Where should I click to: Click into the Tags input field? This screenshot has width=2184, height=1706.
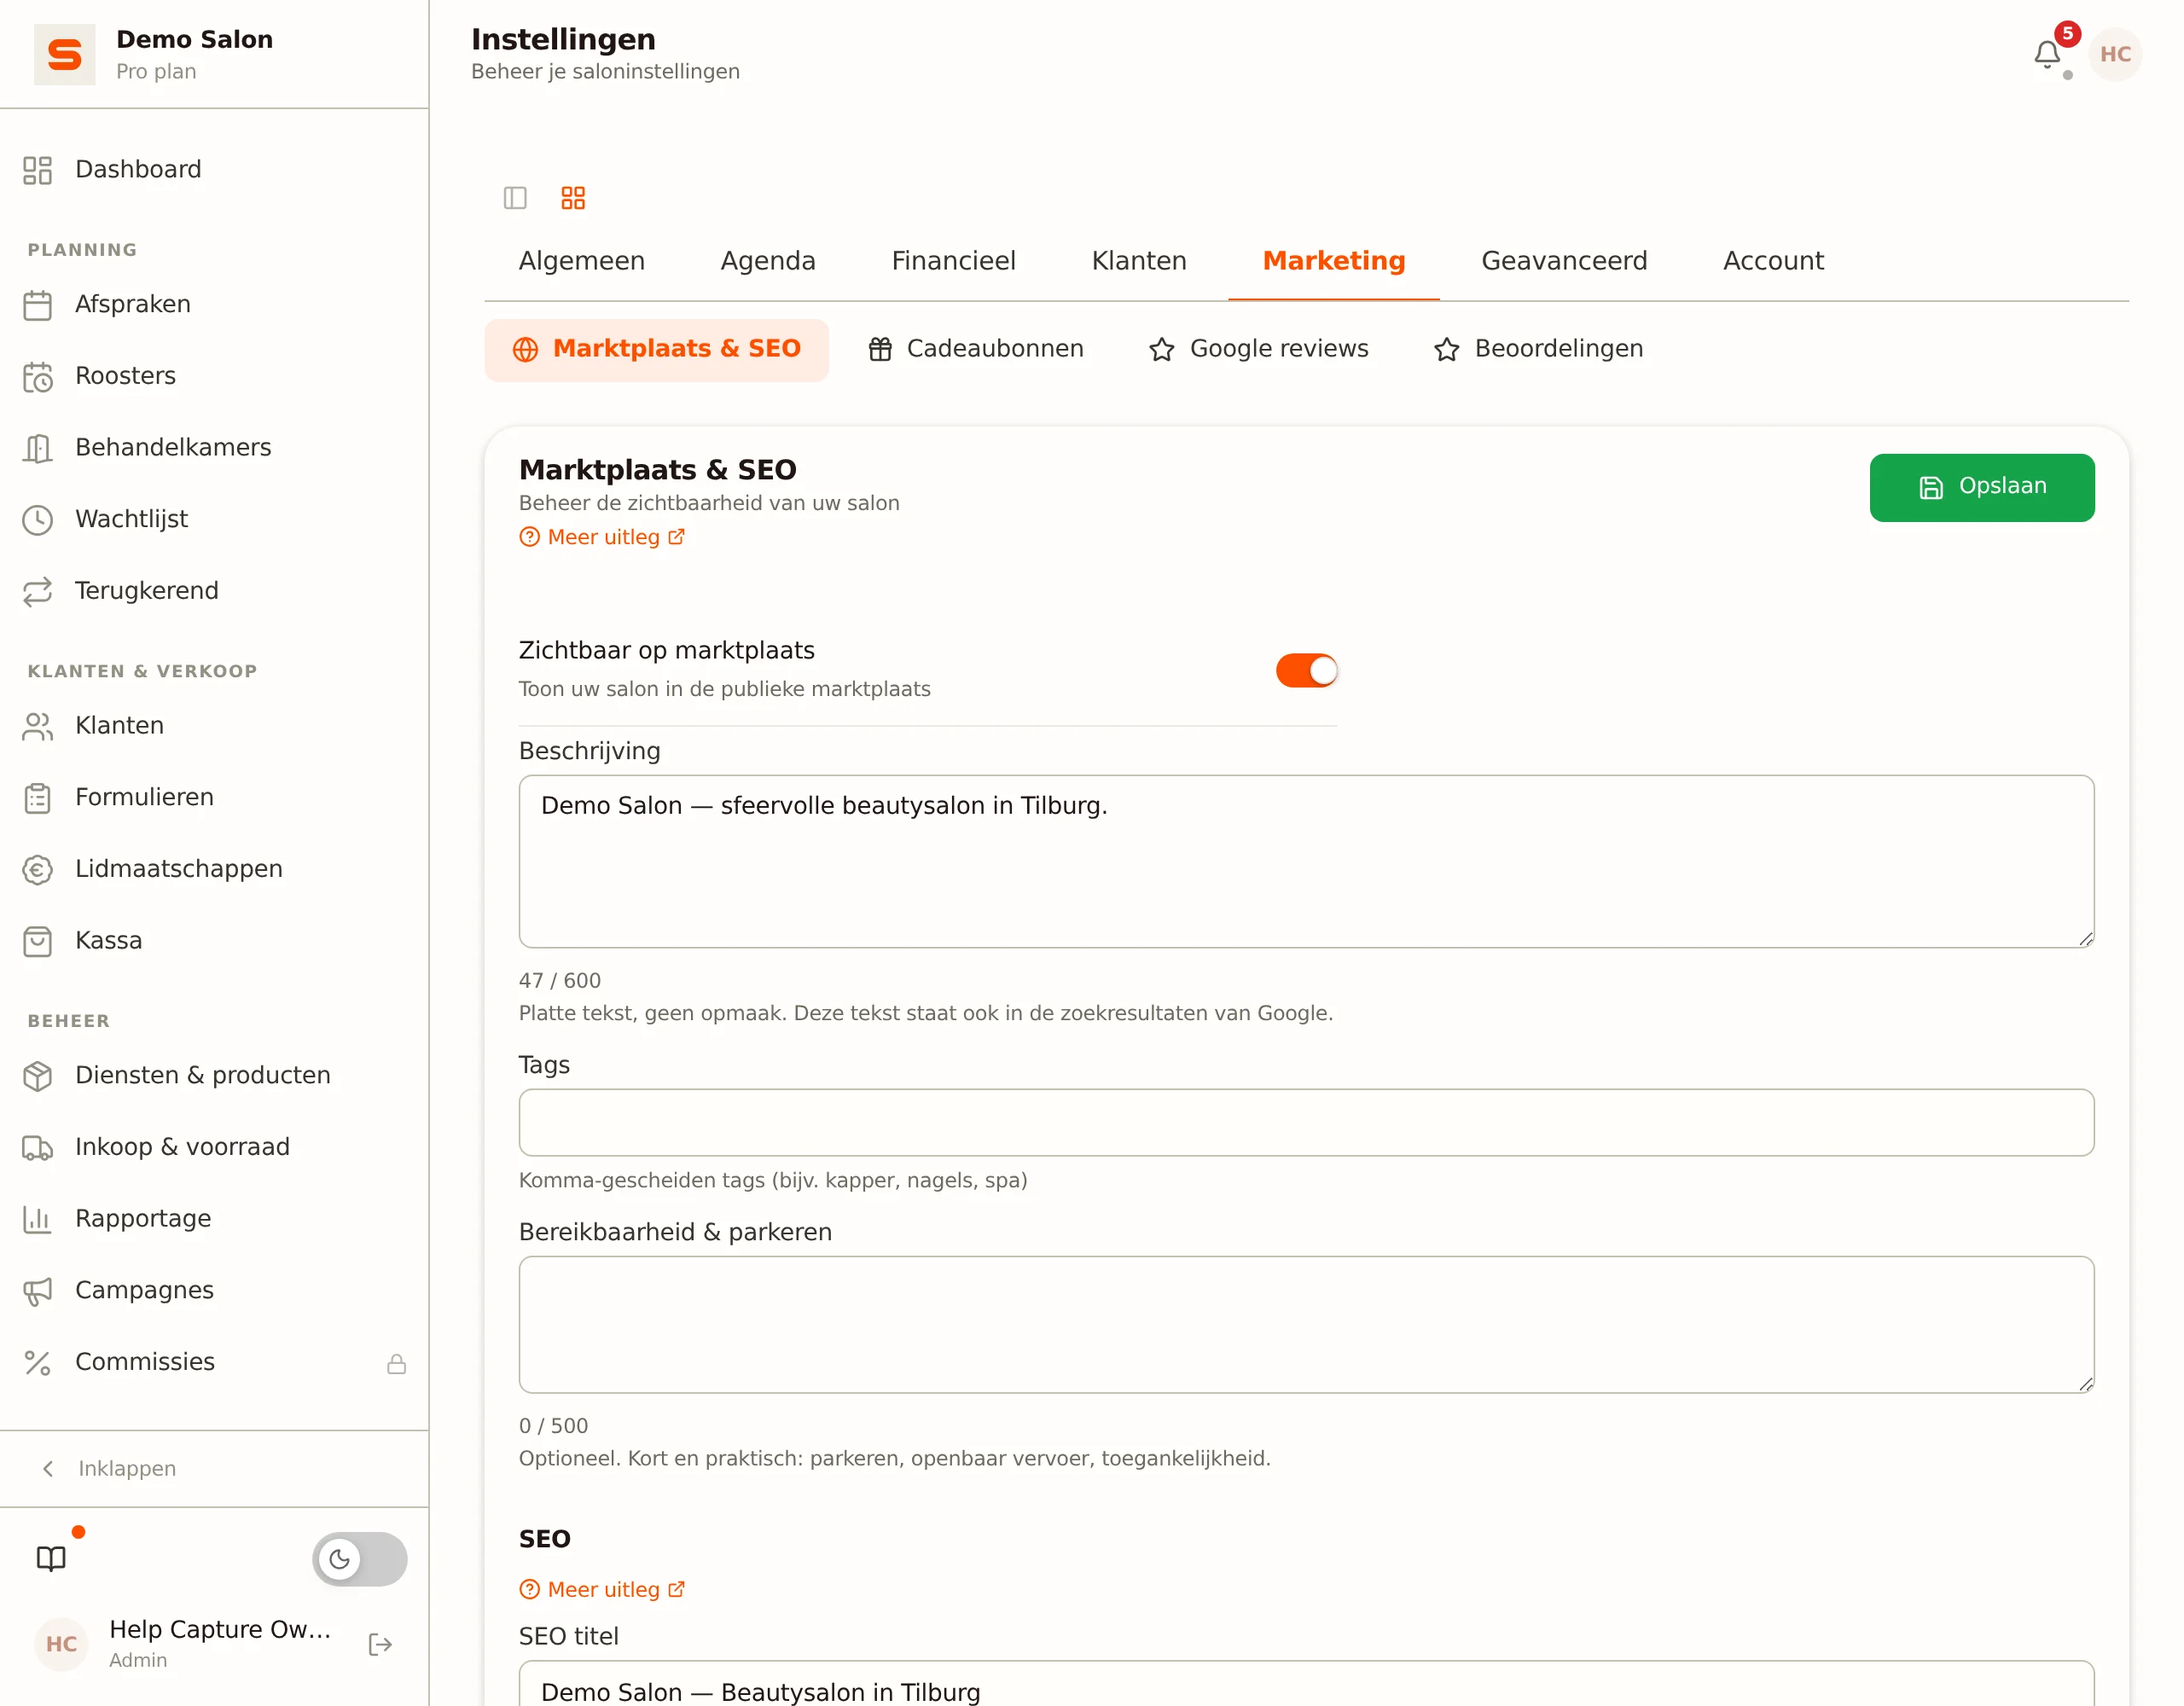tap(1305, 1122)
